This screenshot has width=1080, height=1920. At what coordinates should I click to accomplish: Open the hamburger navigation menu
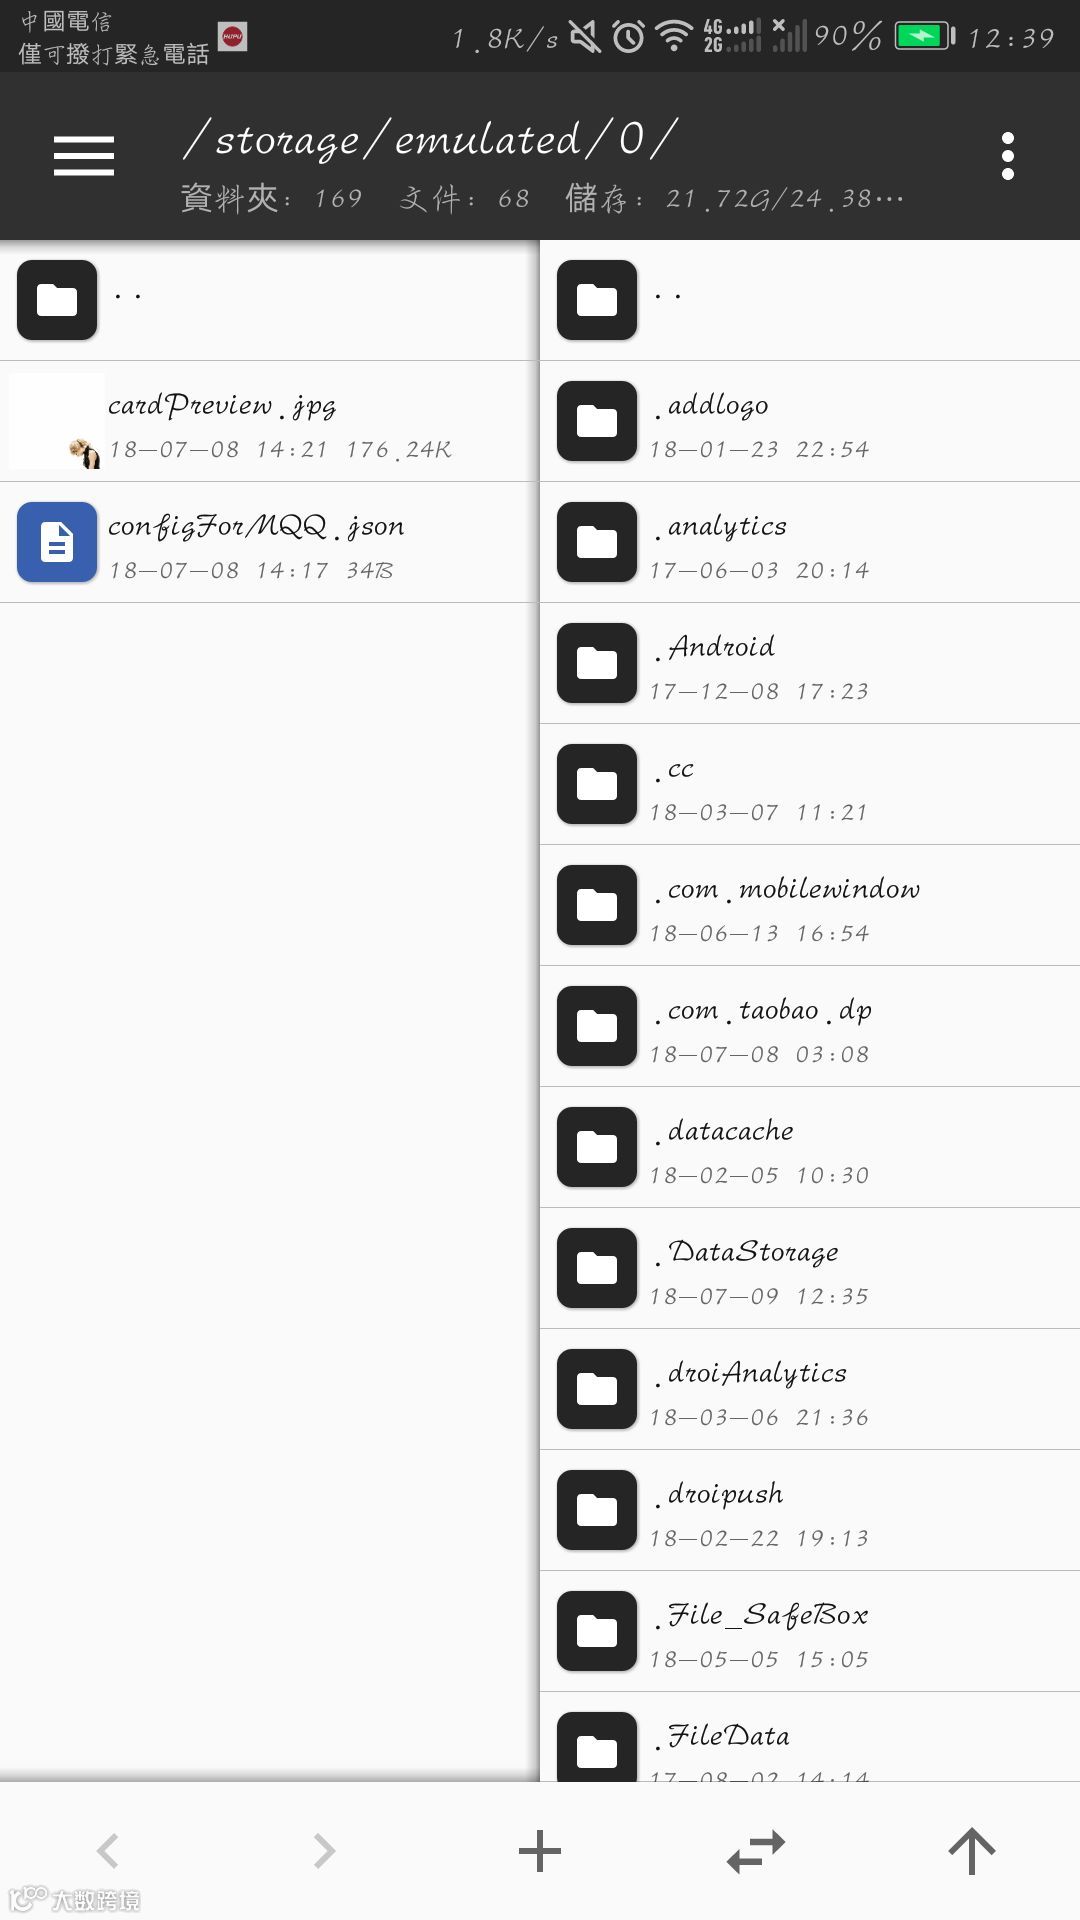tap(84, 156)
